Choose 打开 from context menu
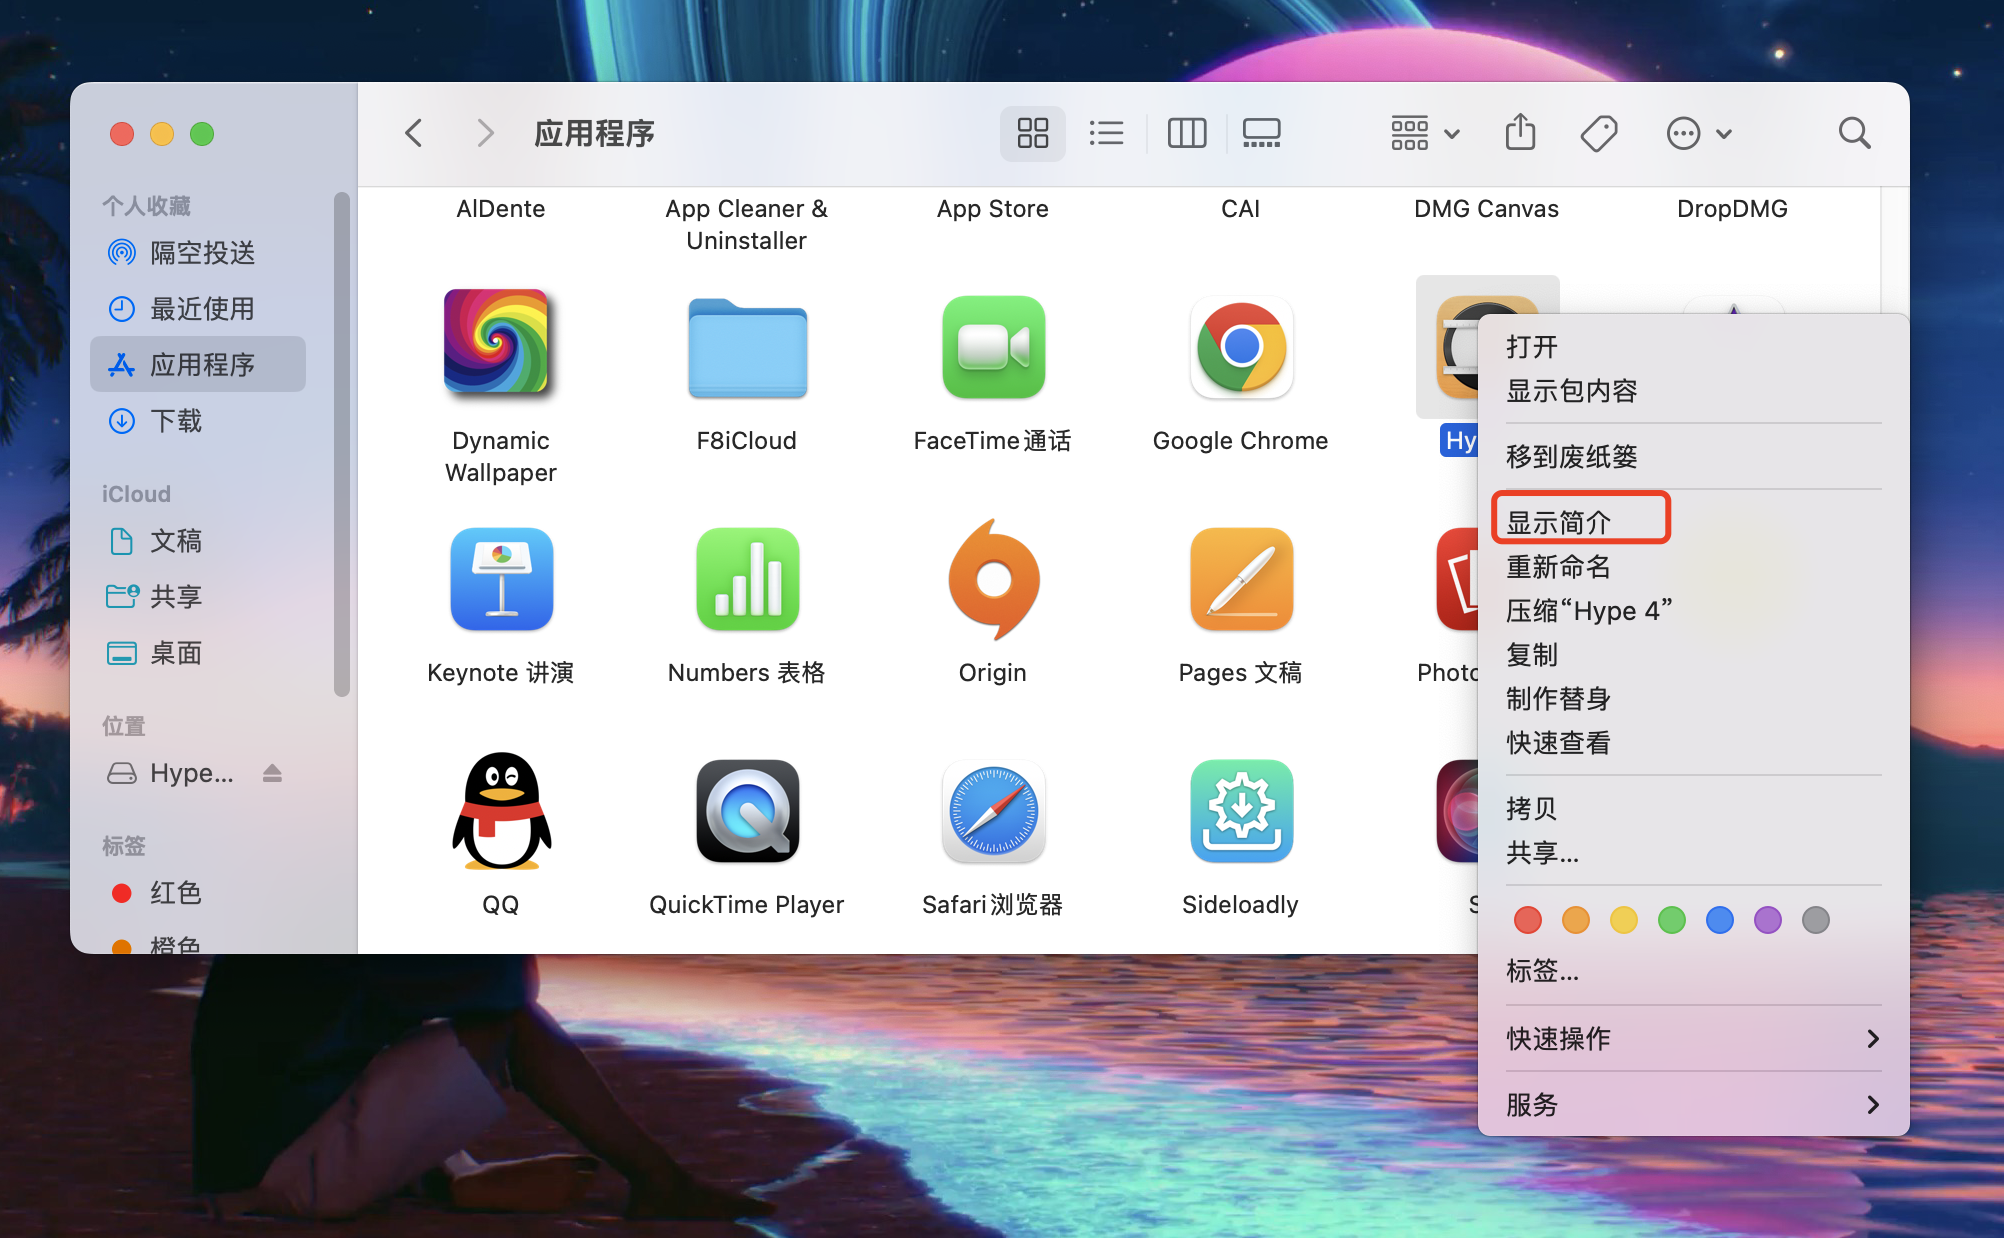The width and height of the screenshot is (2004, 1238). pos(1694,347)
